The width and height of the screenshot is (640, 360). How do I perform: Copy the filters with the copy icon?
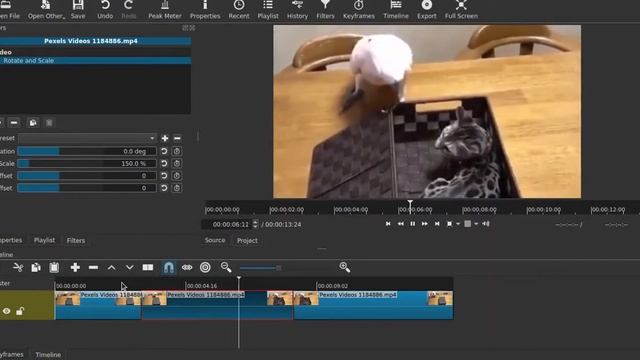[x=33, y=122]
